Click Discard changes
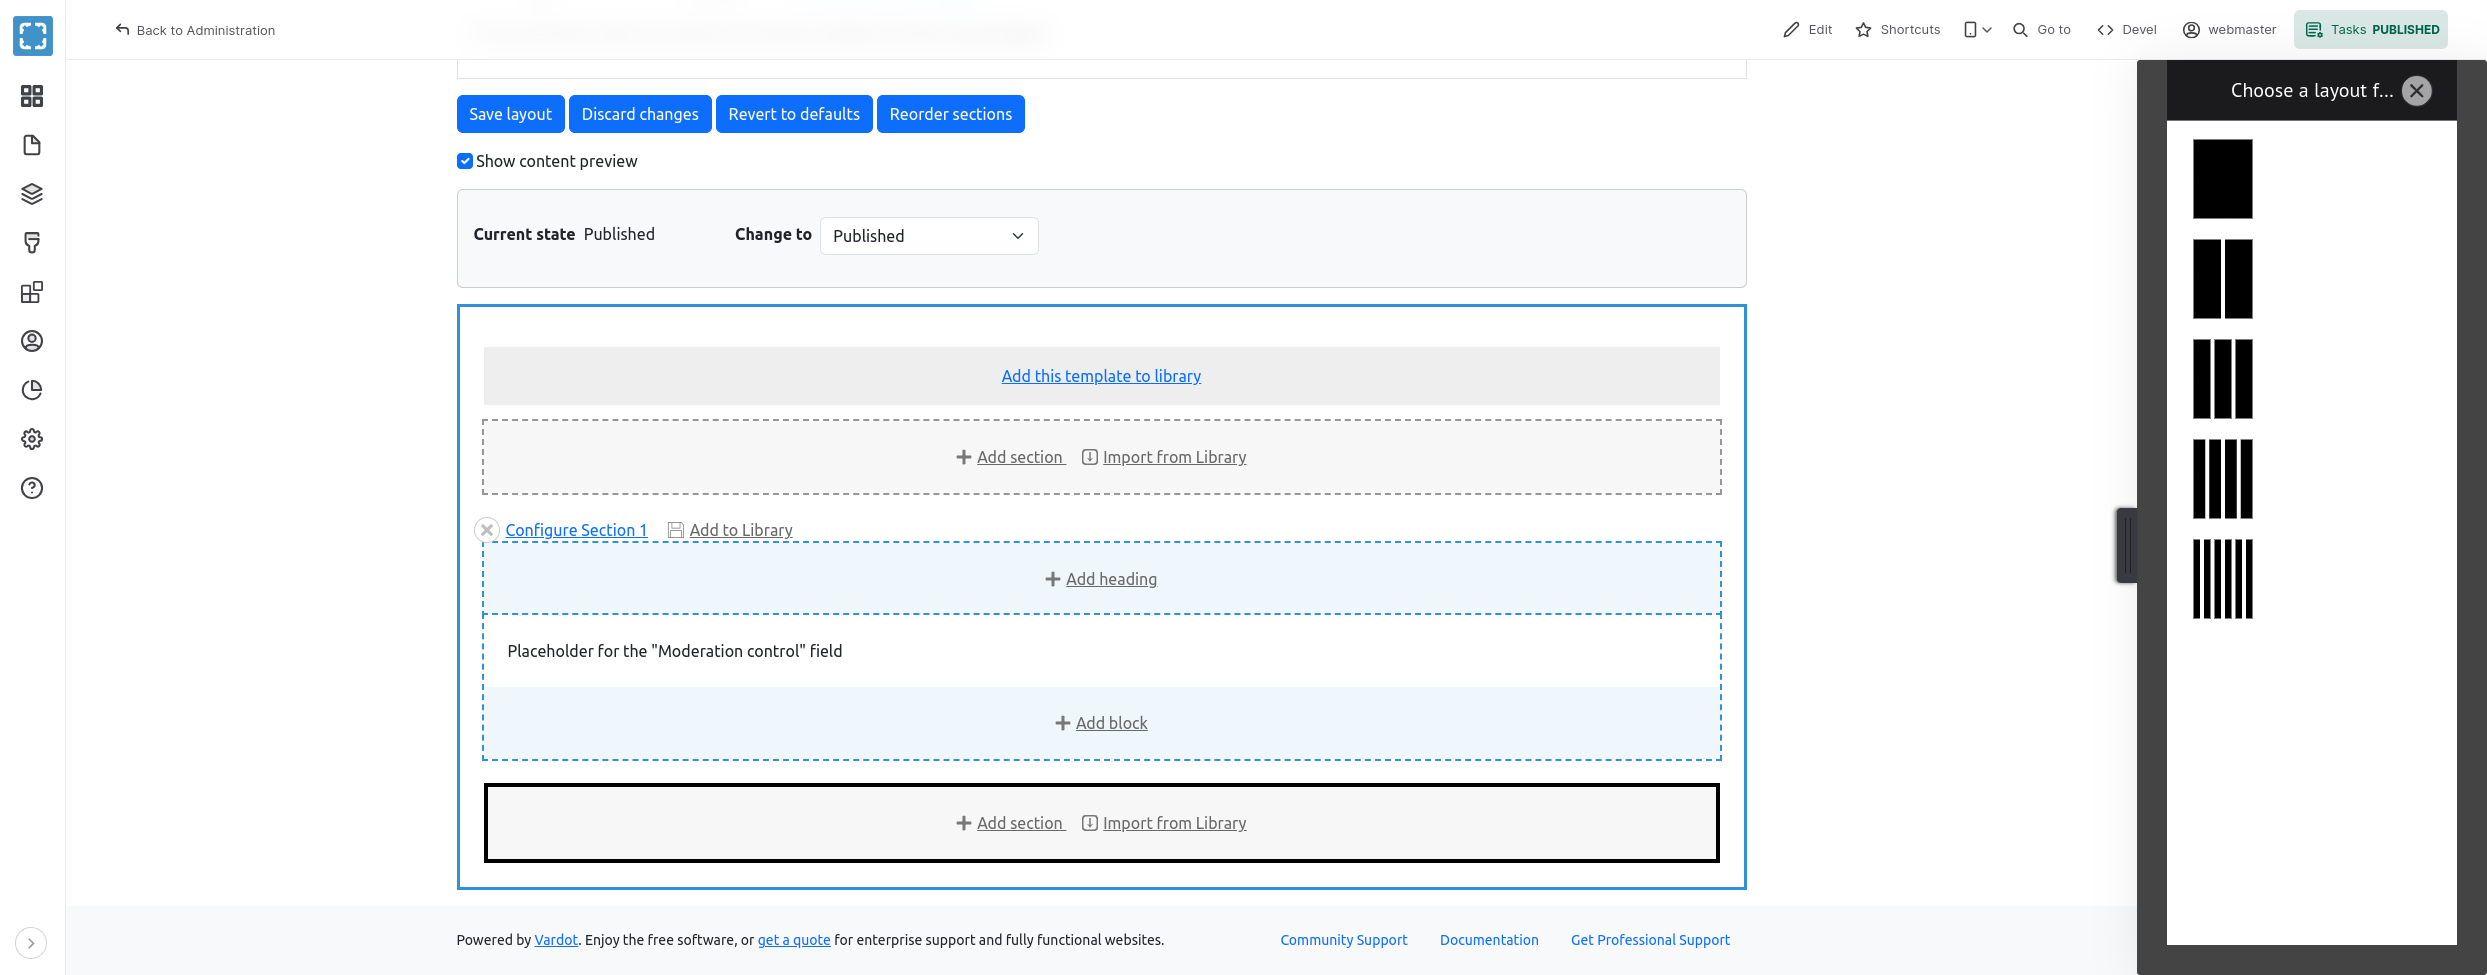This screenshot has height=975, width=2487. [x=640, y=114]
